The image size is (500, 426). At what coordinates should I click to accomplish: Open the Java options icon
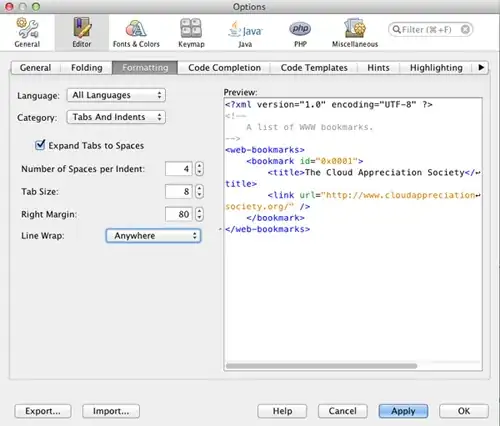click(x=245, y=30)
